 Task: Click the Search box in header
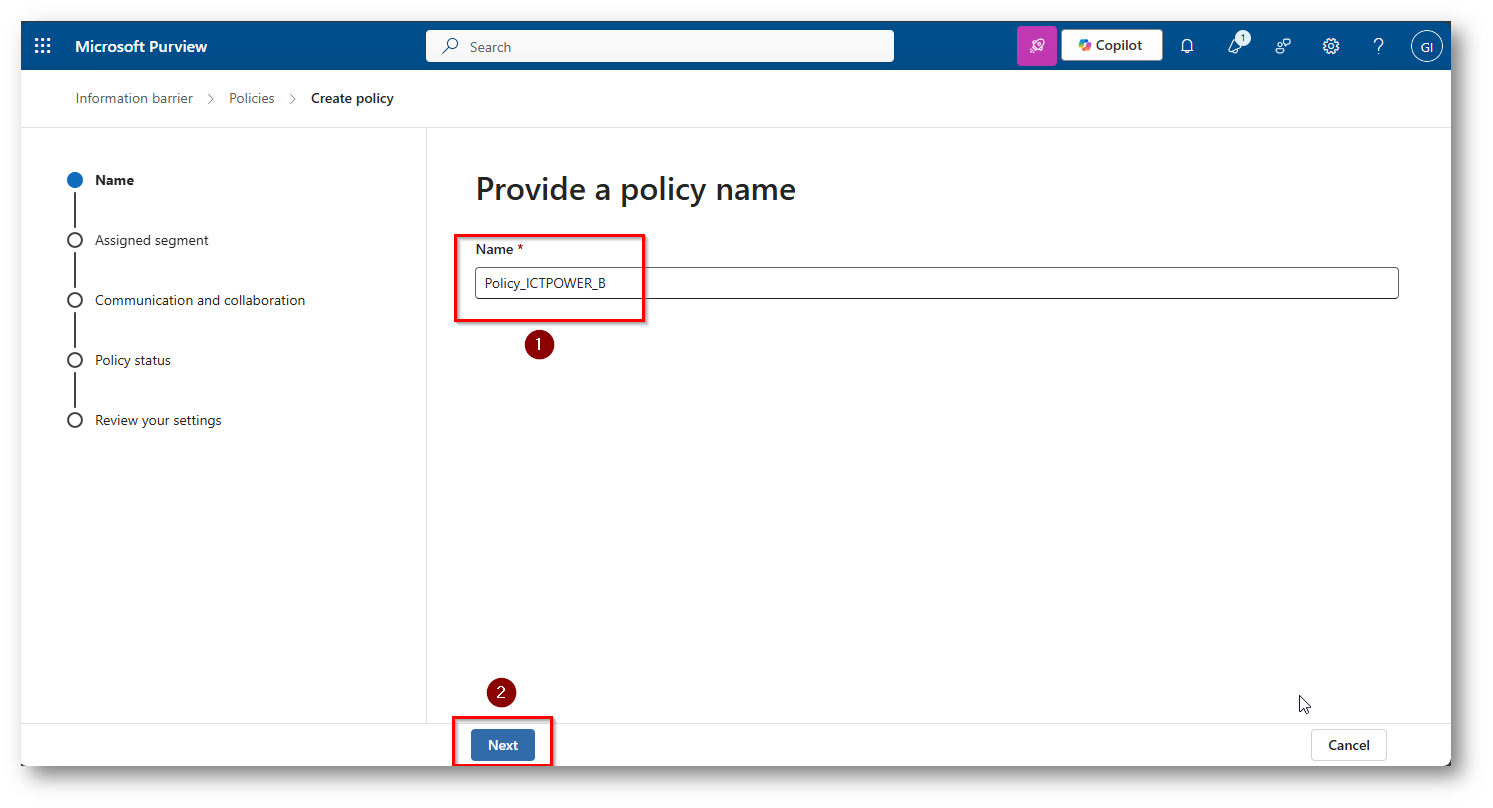660,46
